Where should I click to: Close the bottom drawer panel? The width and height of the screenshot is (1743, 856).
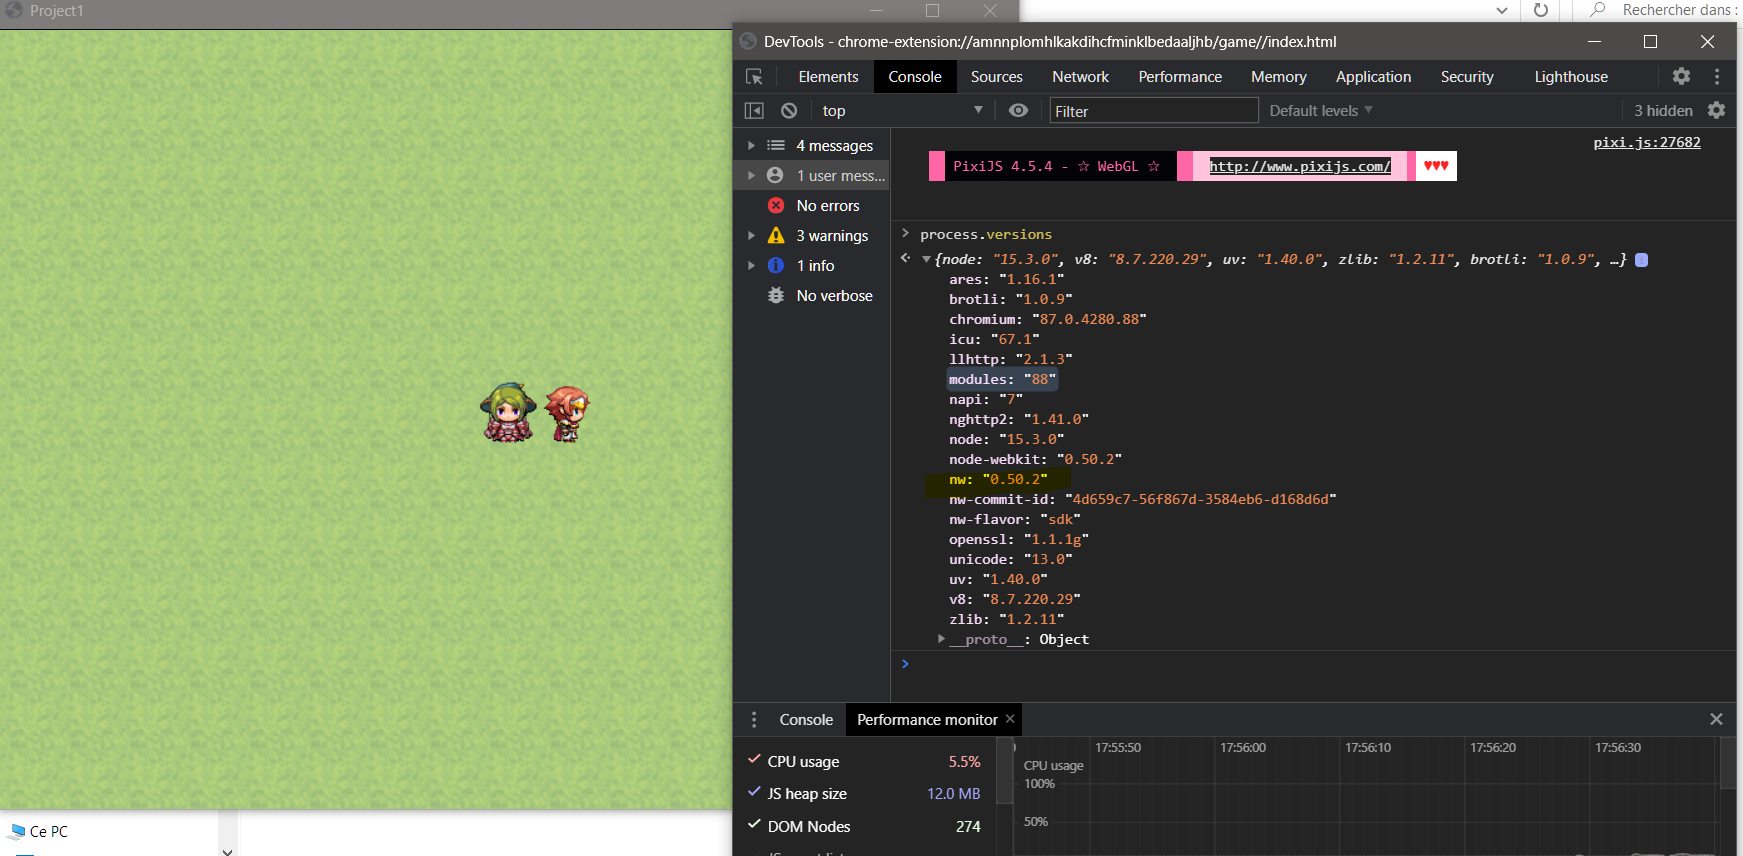pos(1716,719)
